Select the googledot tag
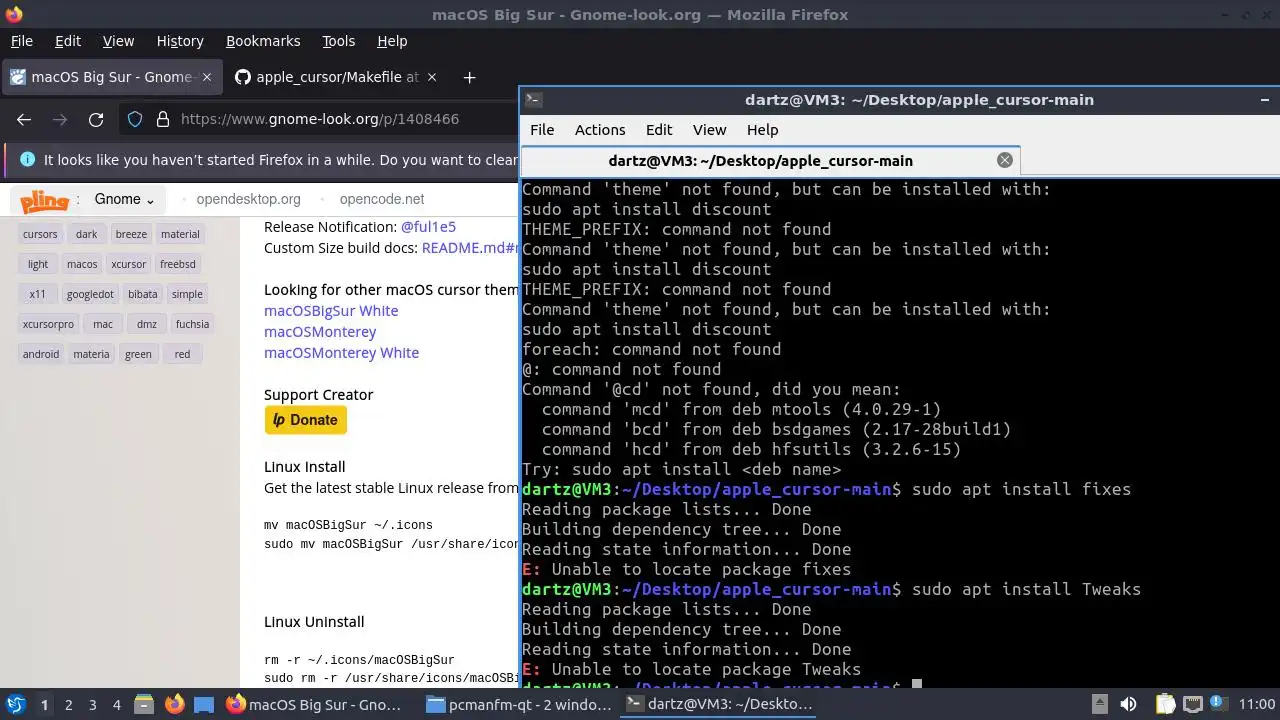The width and height of the screenshot is (1280, 720). click(x=90, y=294)
